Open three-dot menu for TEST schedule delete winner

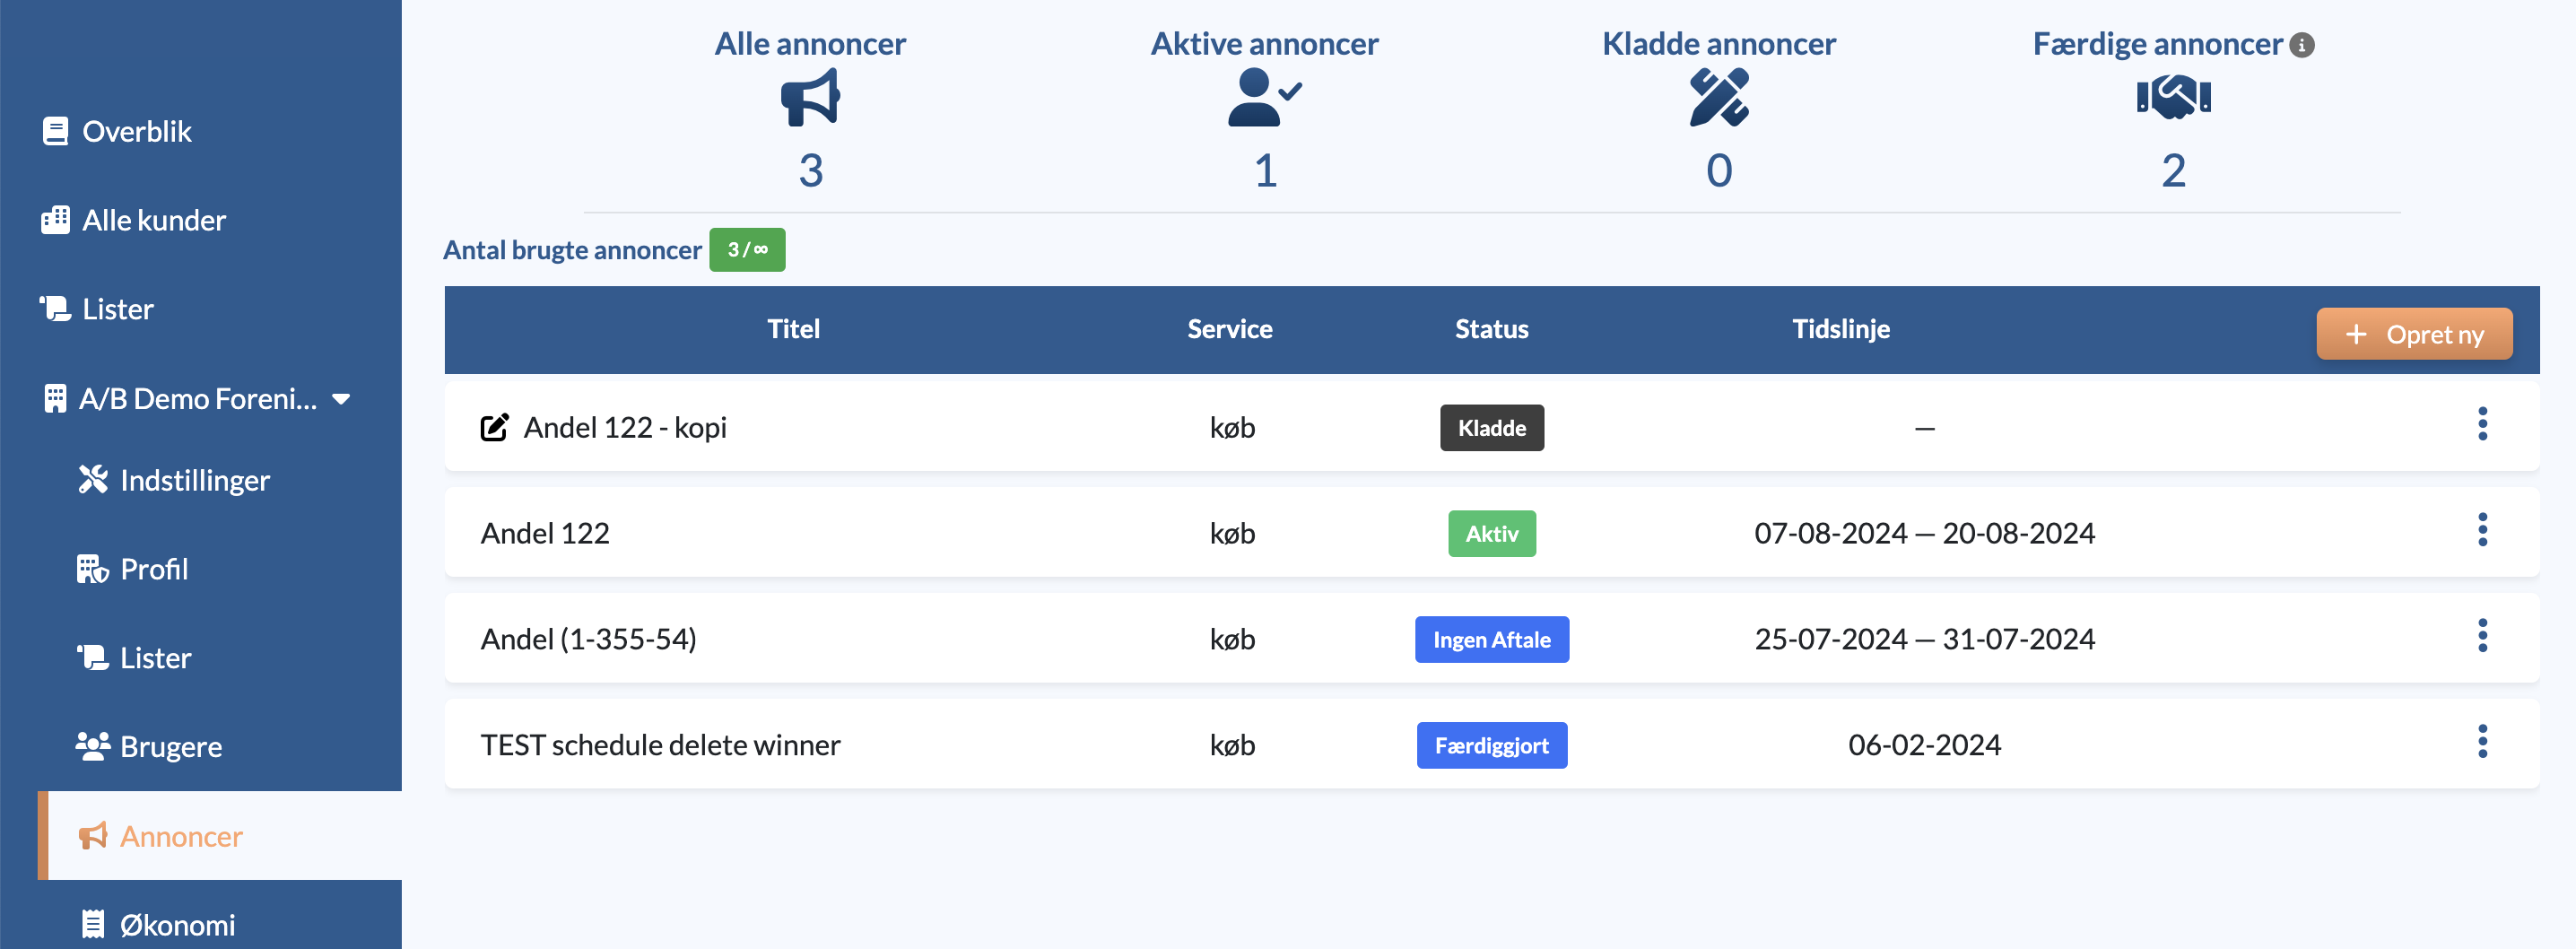coord(2482,742)
